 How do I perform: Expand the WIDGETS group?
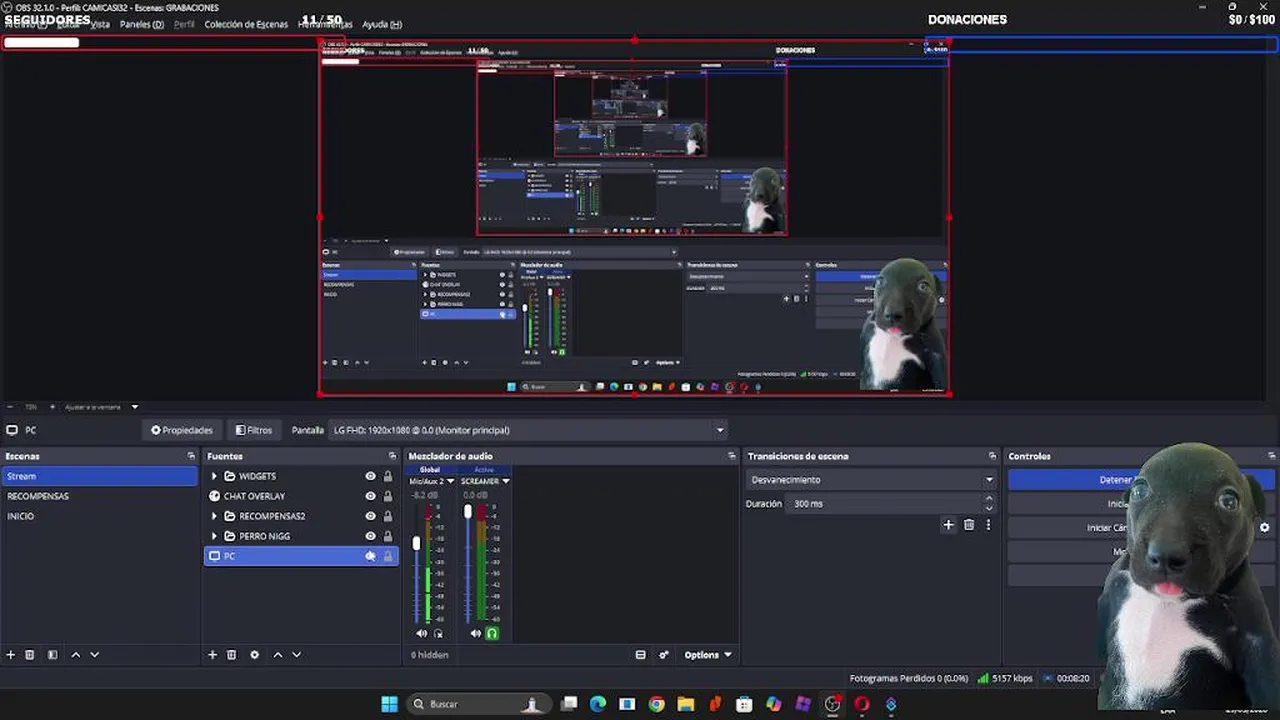point(214,476)
